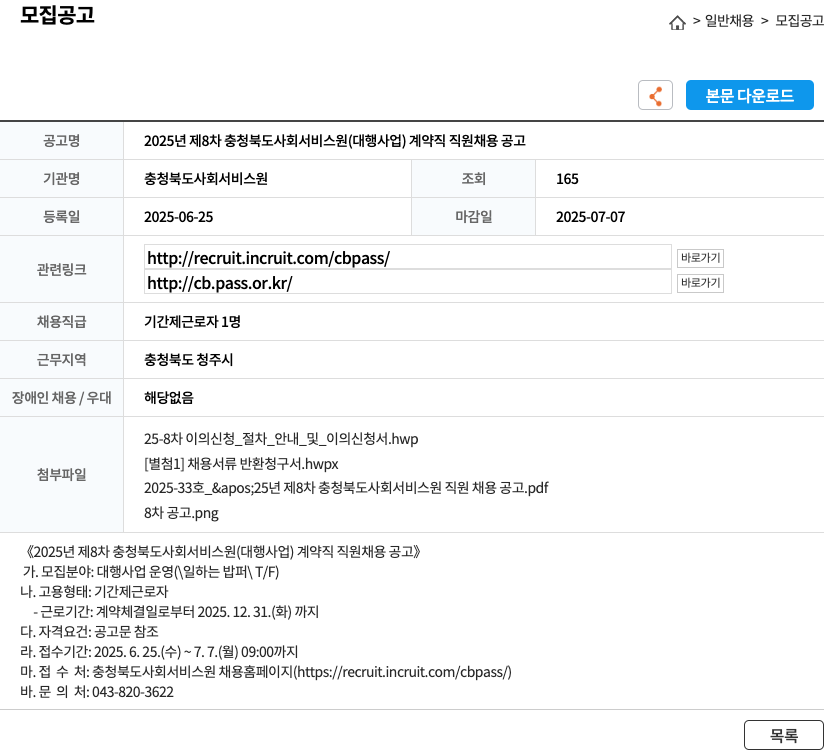Click the 공고명 row label
The image size is (824, 750).
[x=61, y=141]
